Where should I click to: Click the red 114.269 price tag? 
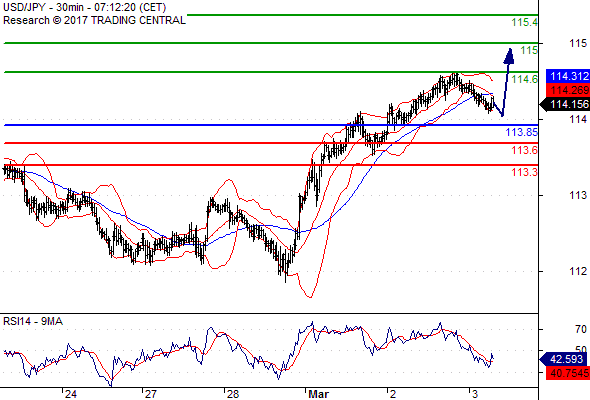(568, 90)
